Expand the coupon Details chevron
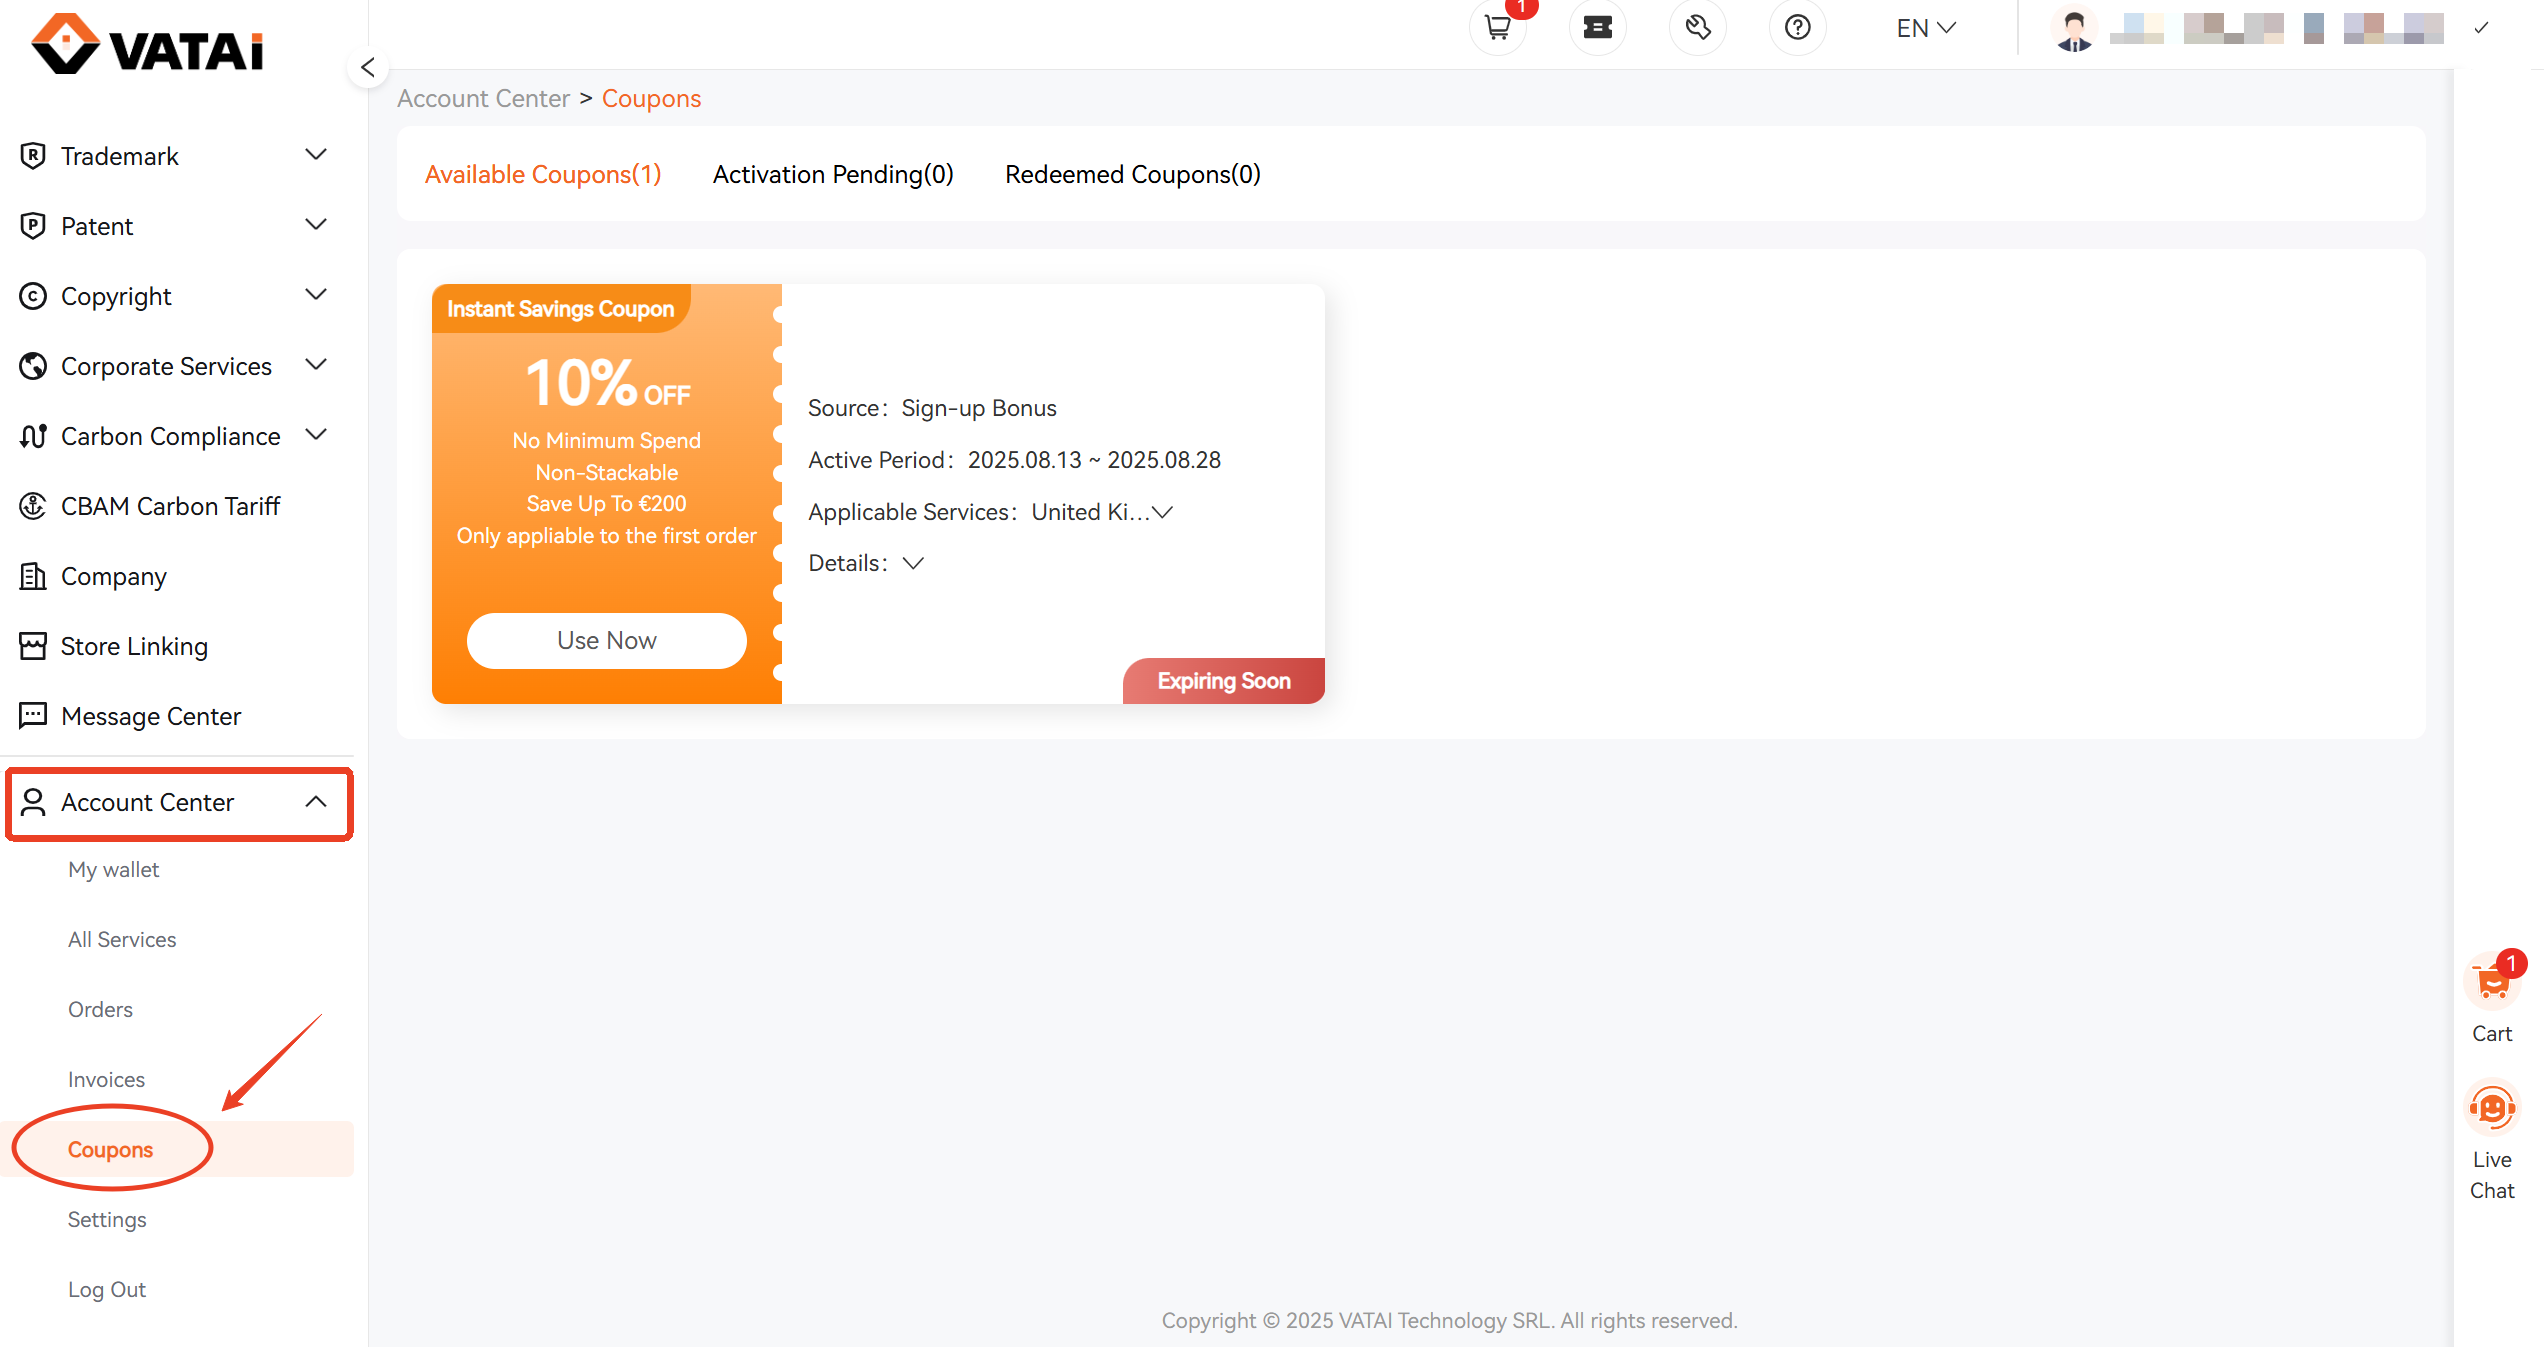Screen dimensions: 2544x1347 (912, 563)
